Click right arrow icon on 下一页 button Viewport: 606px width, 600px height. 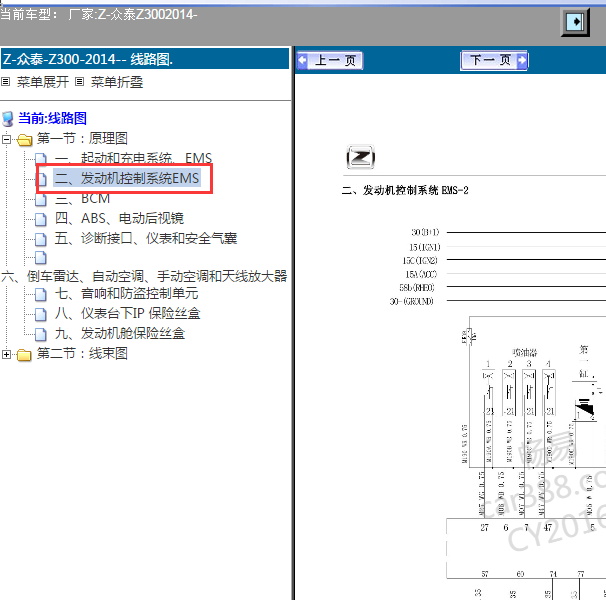click(x=522, y=60)
